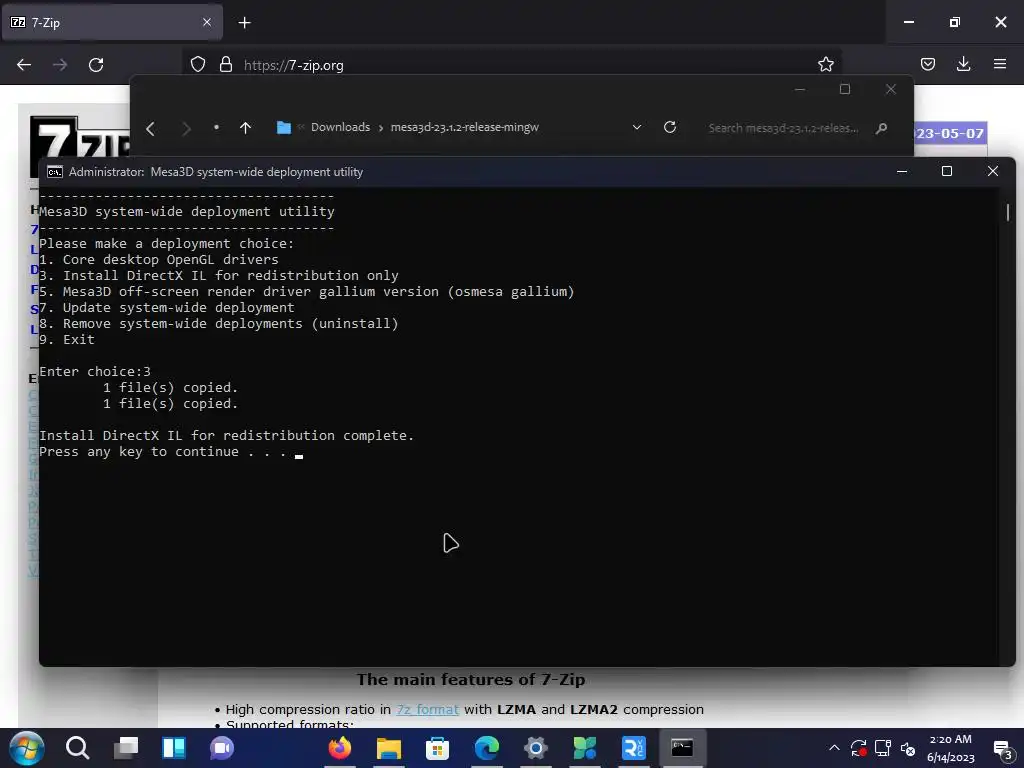Click Explorer search magnifier icon
The image size is (1024, 768).
click(881, 128)
